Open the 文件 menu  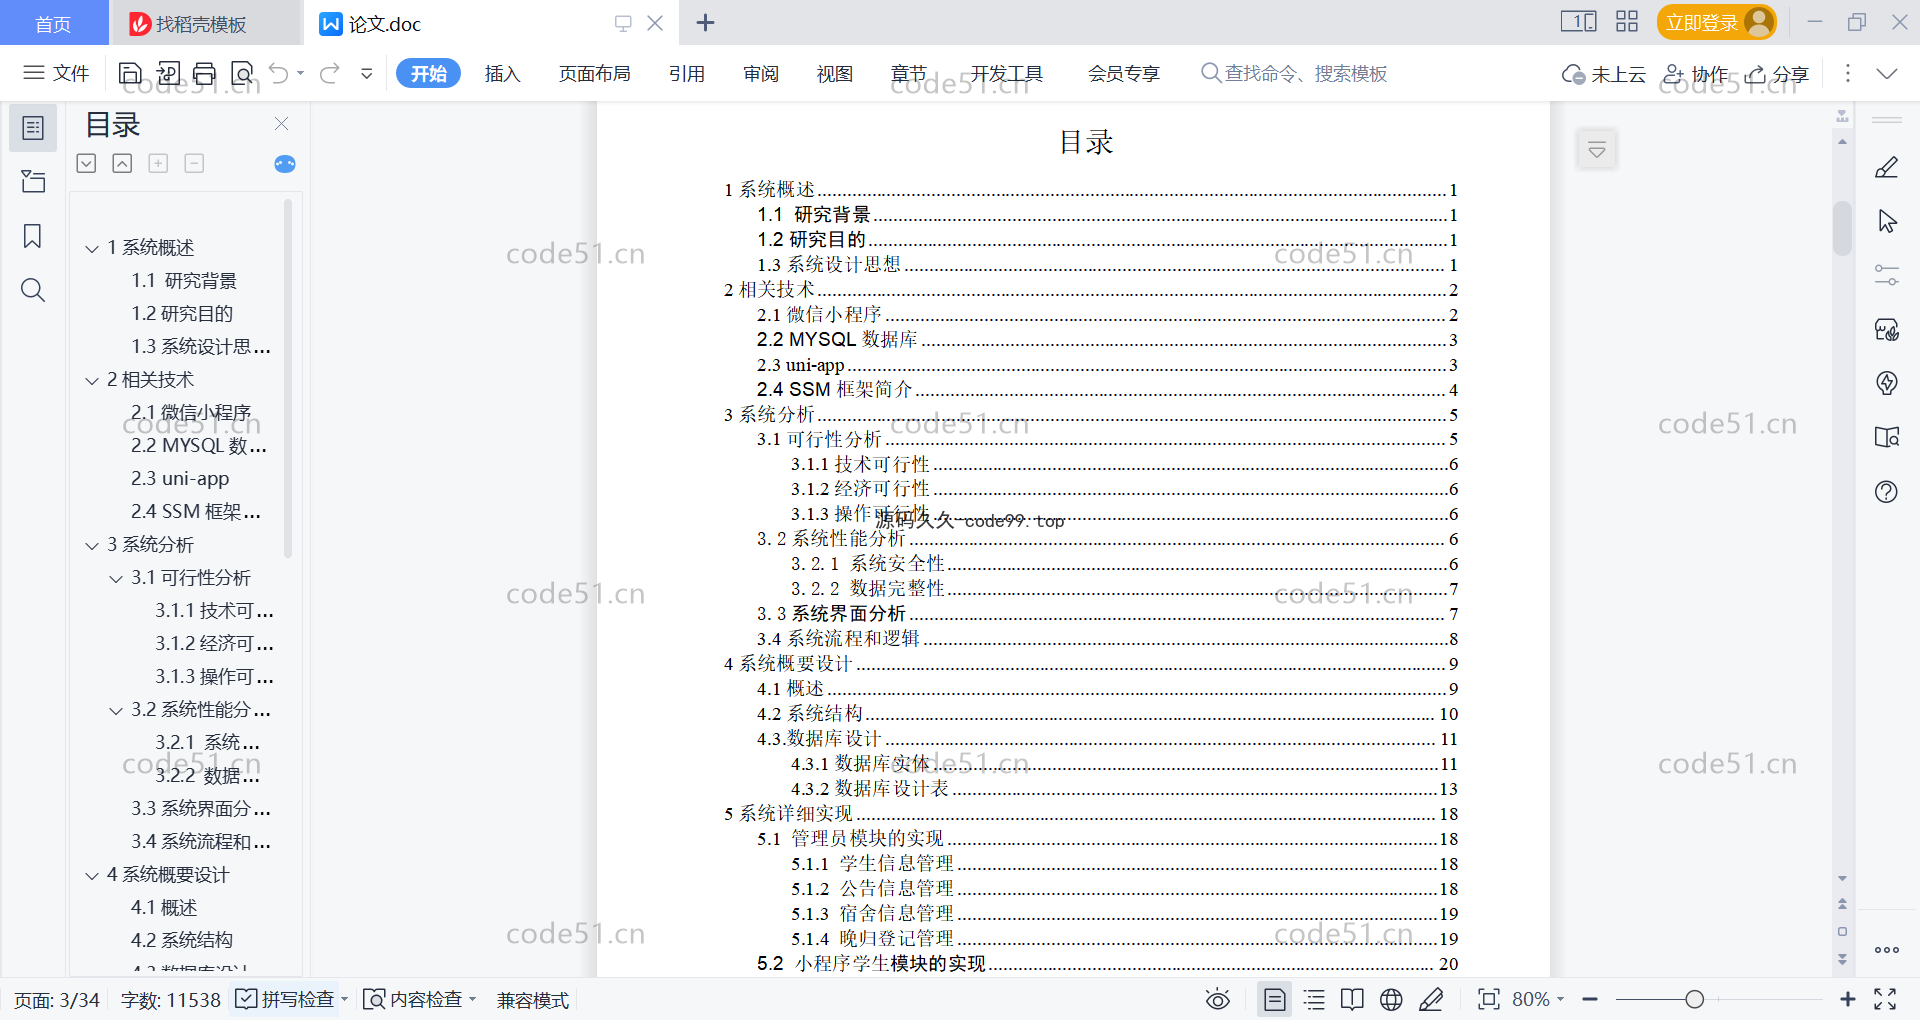click(57, 73)
